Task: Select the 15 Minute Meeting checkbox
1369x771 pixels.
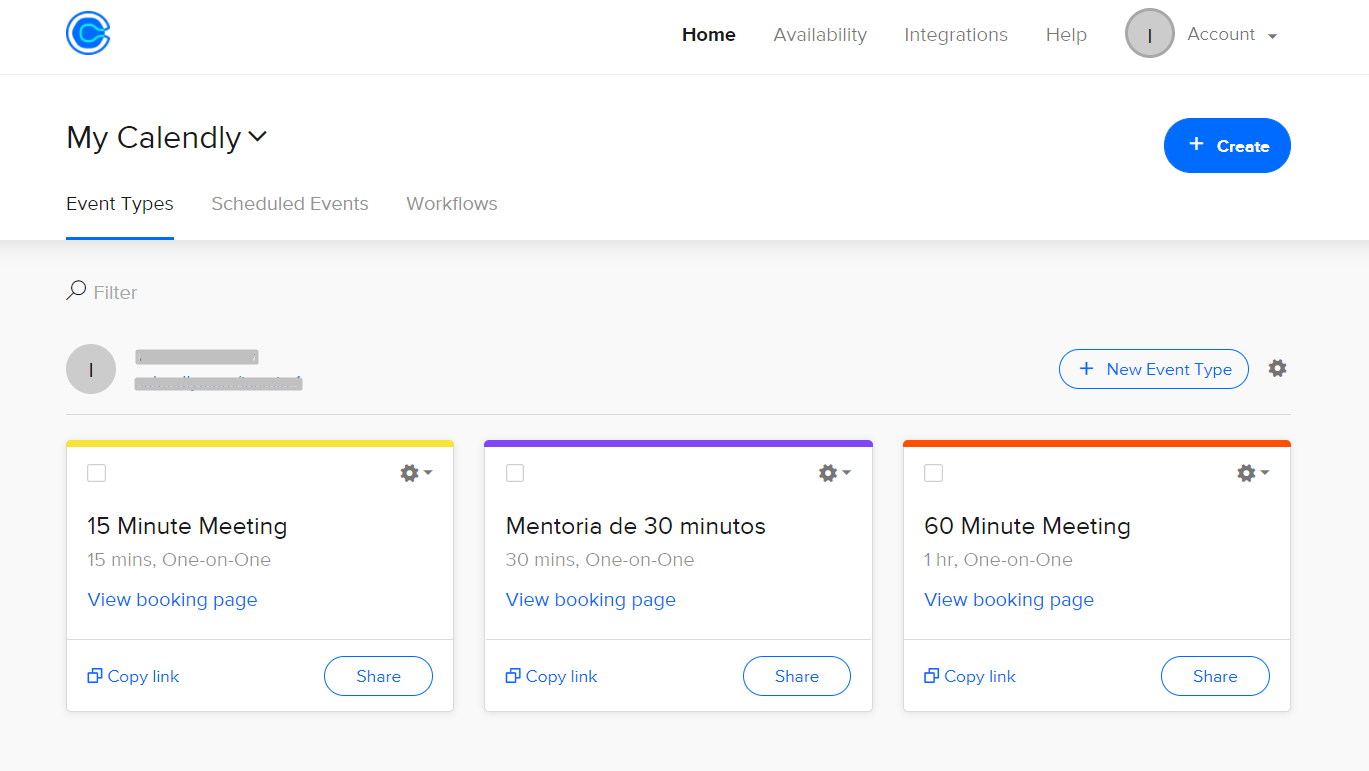Action: click(96, 473)
